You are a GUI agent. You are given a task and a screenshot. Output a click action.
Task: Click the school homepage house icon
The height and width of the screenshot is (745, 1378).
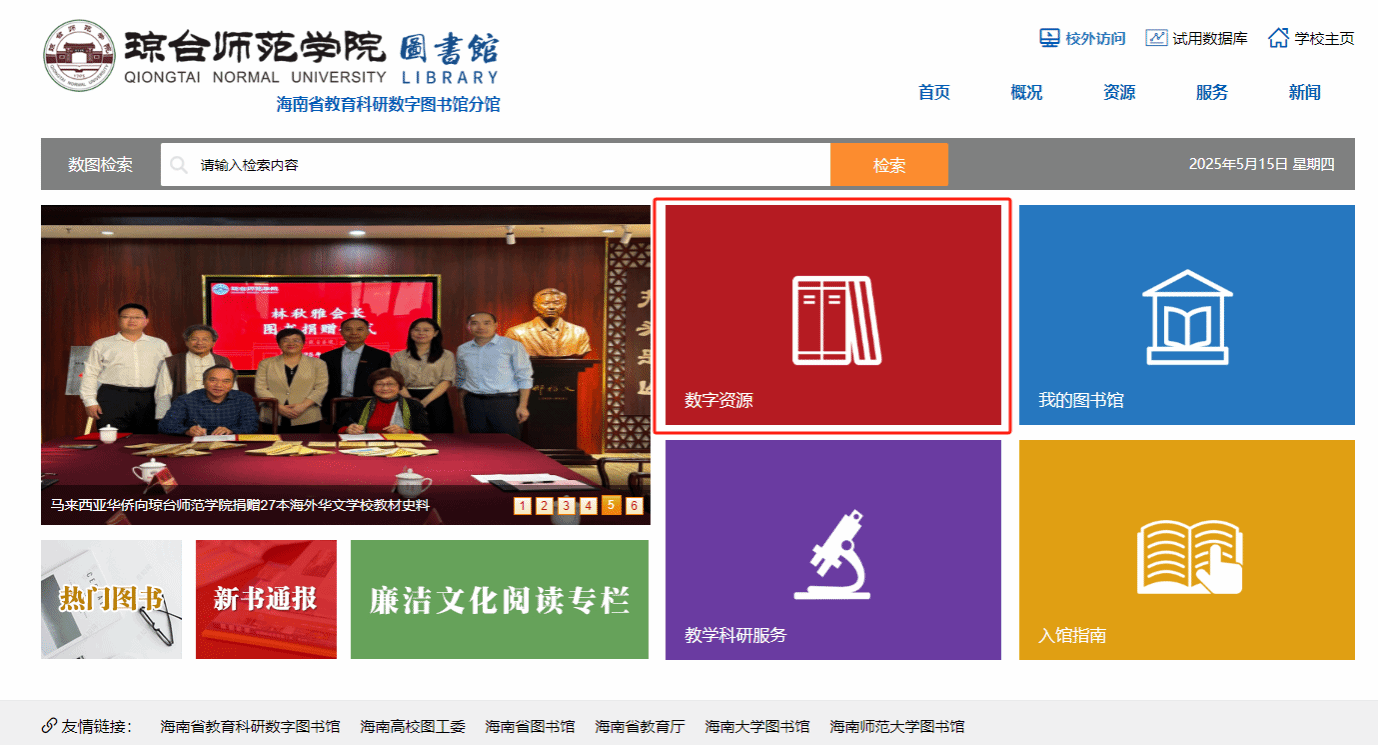tap(1278, 38)
